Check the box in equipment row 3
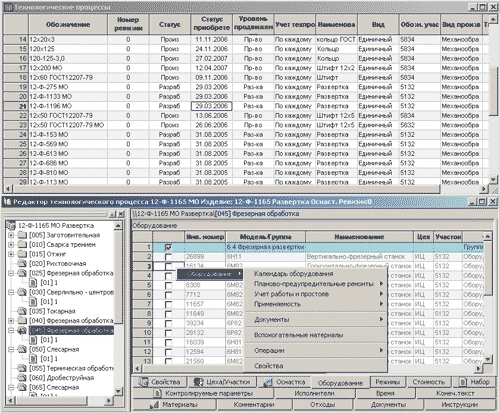This screenshot has width=500, height=414. point(168,266)
